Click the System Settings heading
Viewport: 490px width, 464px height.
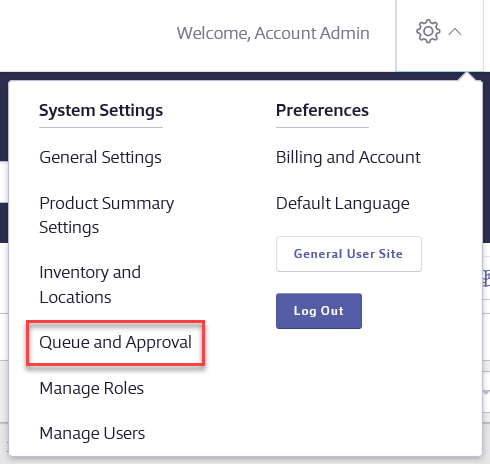coord(101,110)
